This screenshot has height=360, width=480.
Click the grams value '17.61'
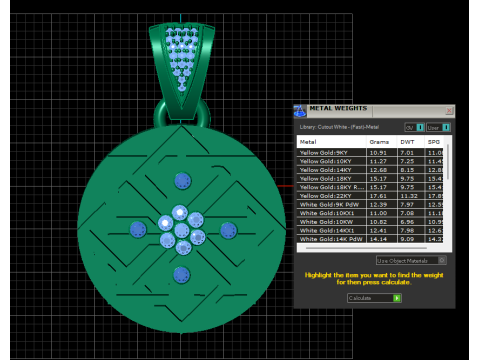point(378,196)
